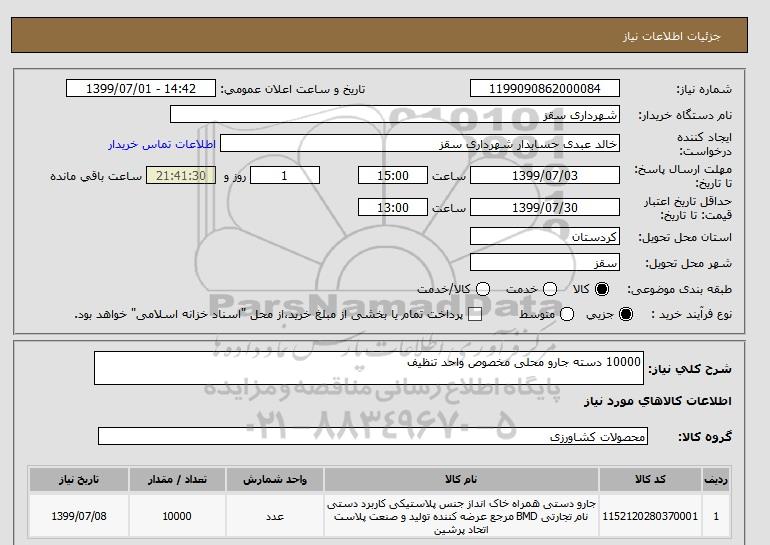Select the کالا (goods) radio button
This screenshot has height=545, width=770.
click(x=602, y=289)
